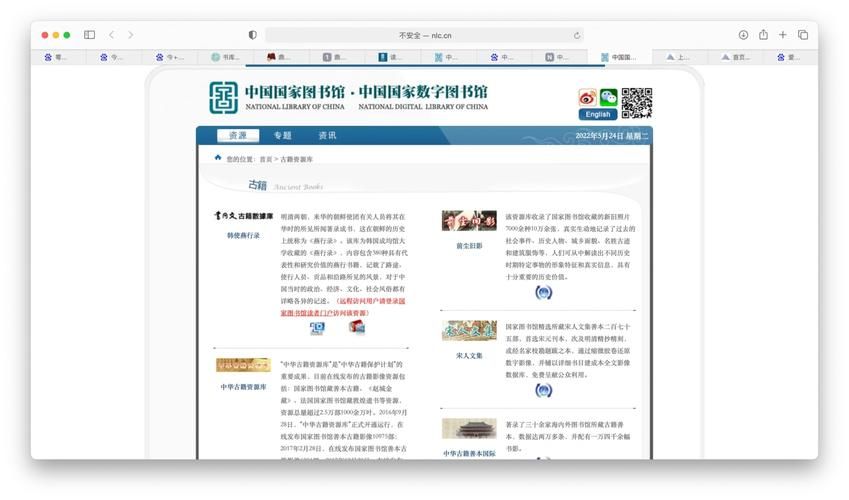849x500 pixels.
Task: Click the blue icon under 燕行录 description
Action: coord(317,327)
